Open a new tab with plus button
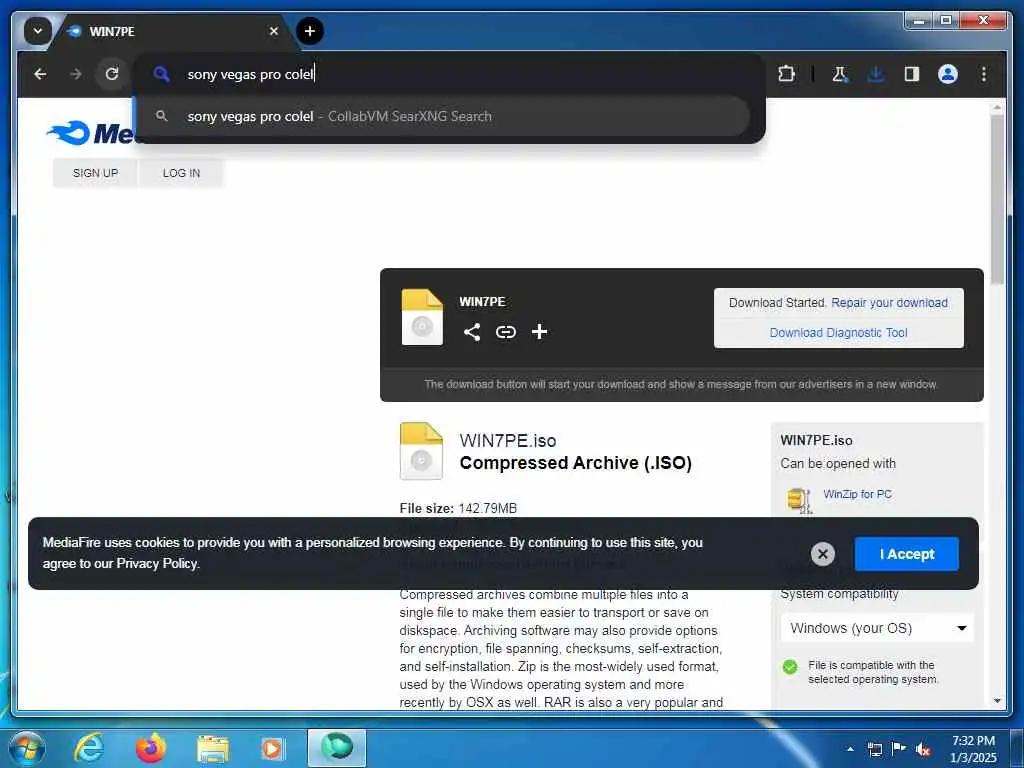This screenshot has width=1024, height=768. [310, 31]
